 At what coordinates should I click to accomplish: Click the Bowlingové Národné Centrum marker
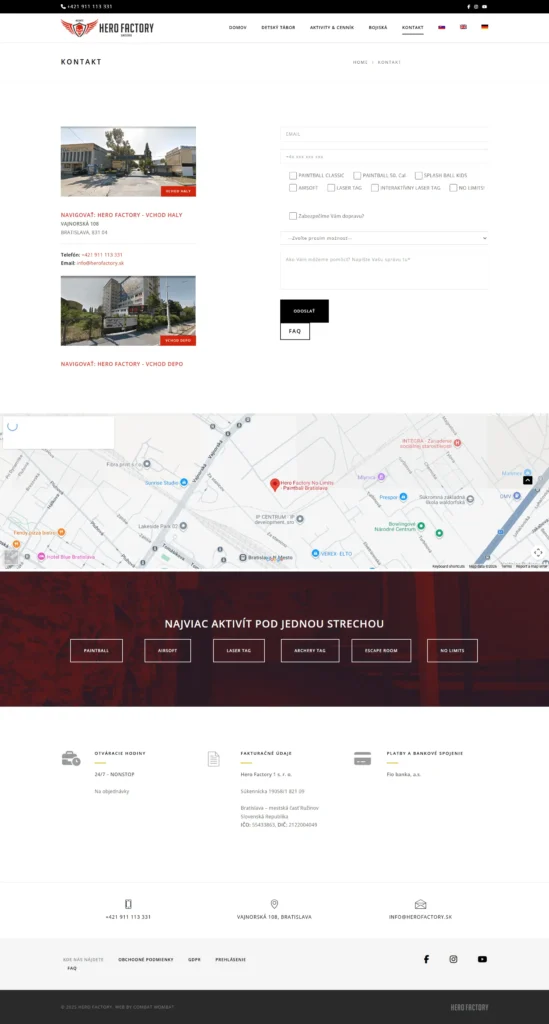click(421, 526)
